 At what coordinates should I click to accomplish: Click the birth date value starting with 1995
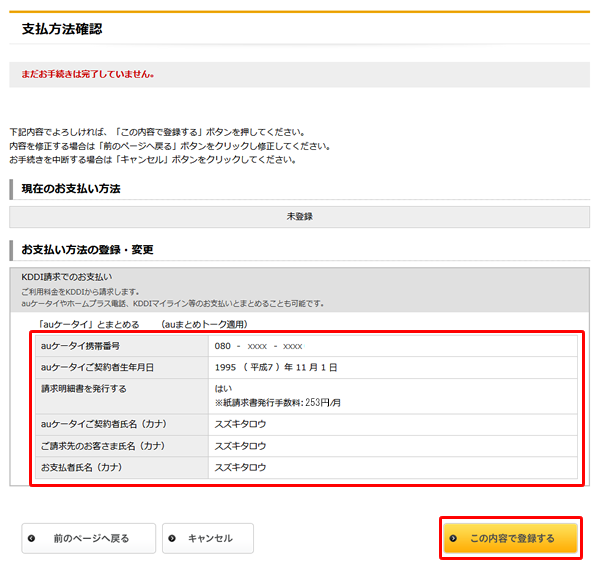(x=276, y=367)
